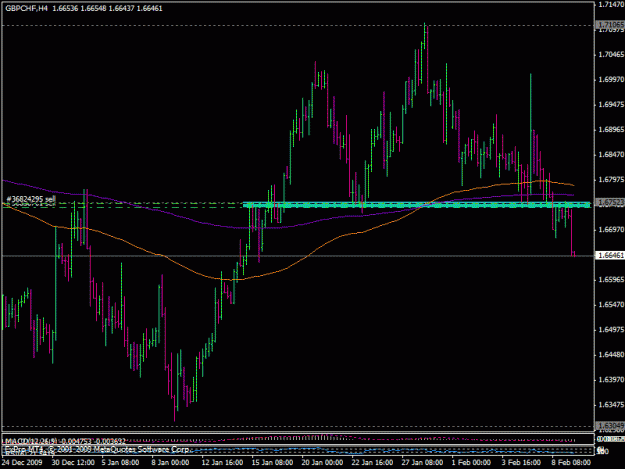Viewport: 625px width, 469px height.
Task: Select the white horizontal current price line
Action: click(x=298, y=256)
